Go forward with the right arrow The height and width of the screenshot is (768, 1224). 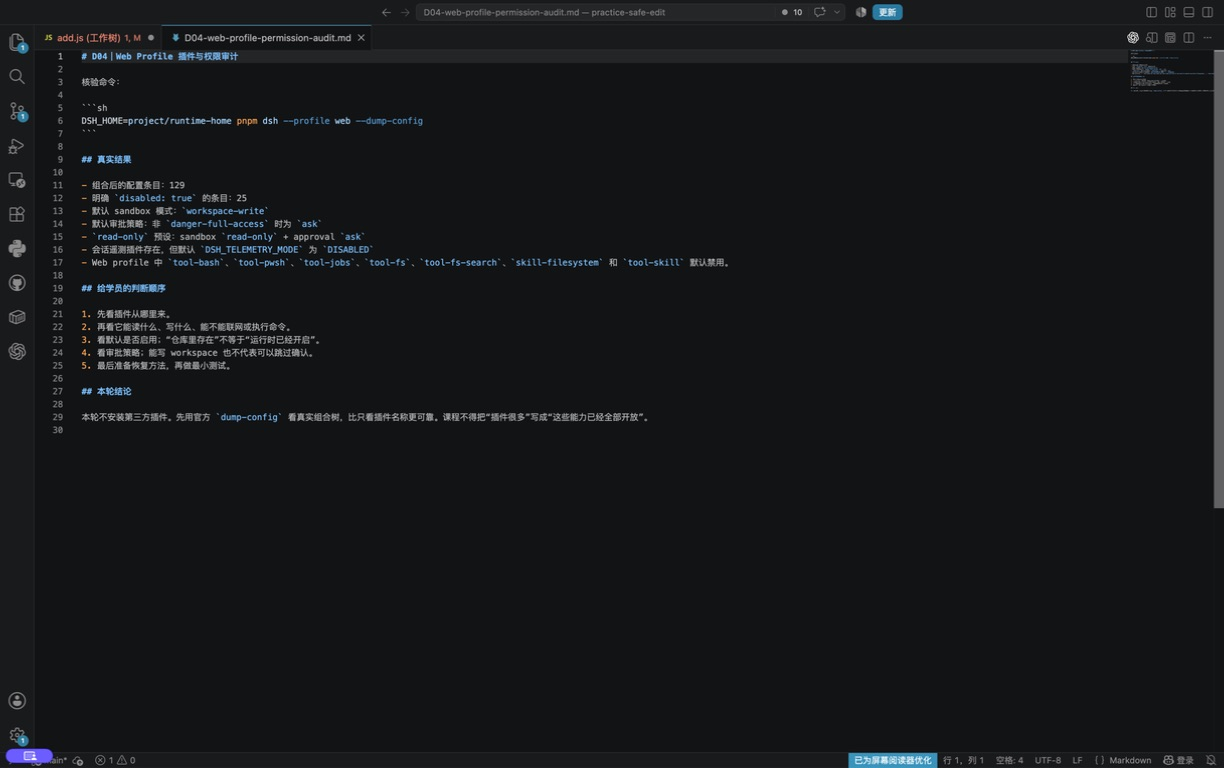405,12
